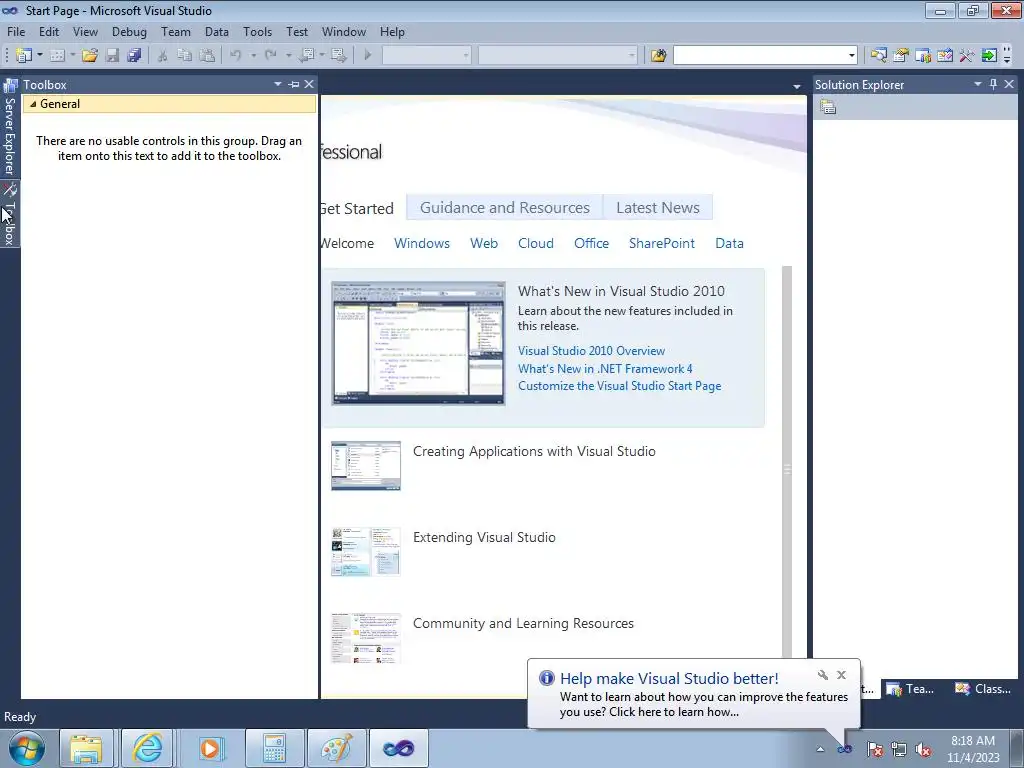
Task: Open the Add New Item dropdown arrow
Action: pyautogui.click(x=72, y=56)
